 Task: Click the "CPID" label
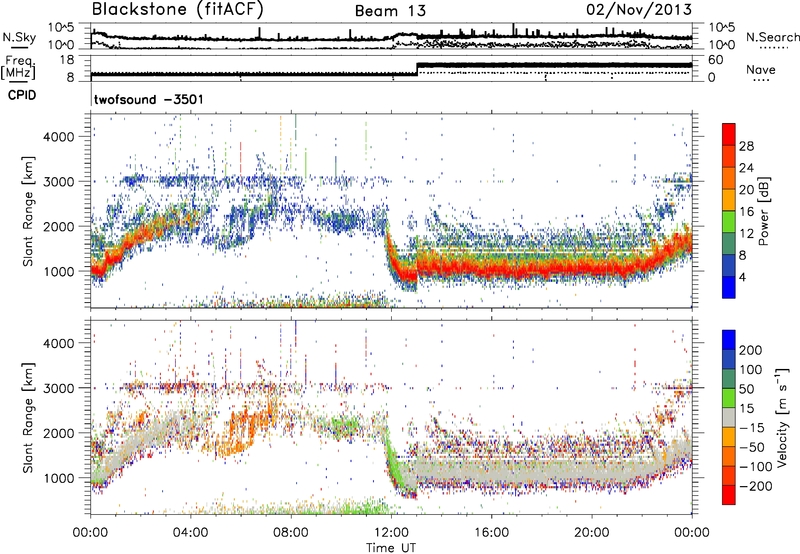pyautogui.click(x=22, y=95)
